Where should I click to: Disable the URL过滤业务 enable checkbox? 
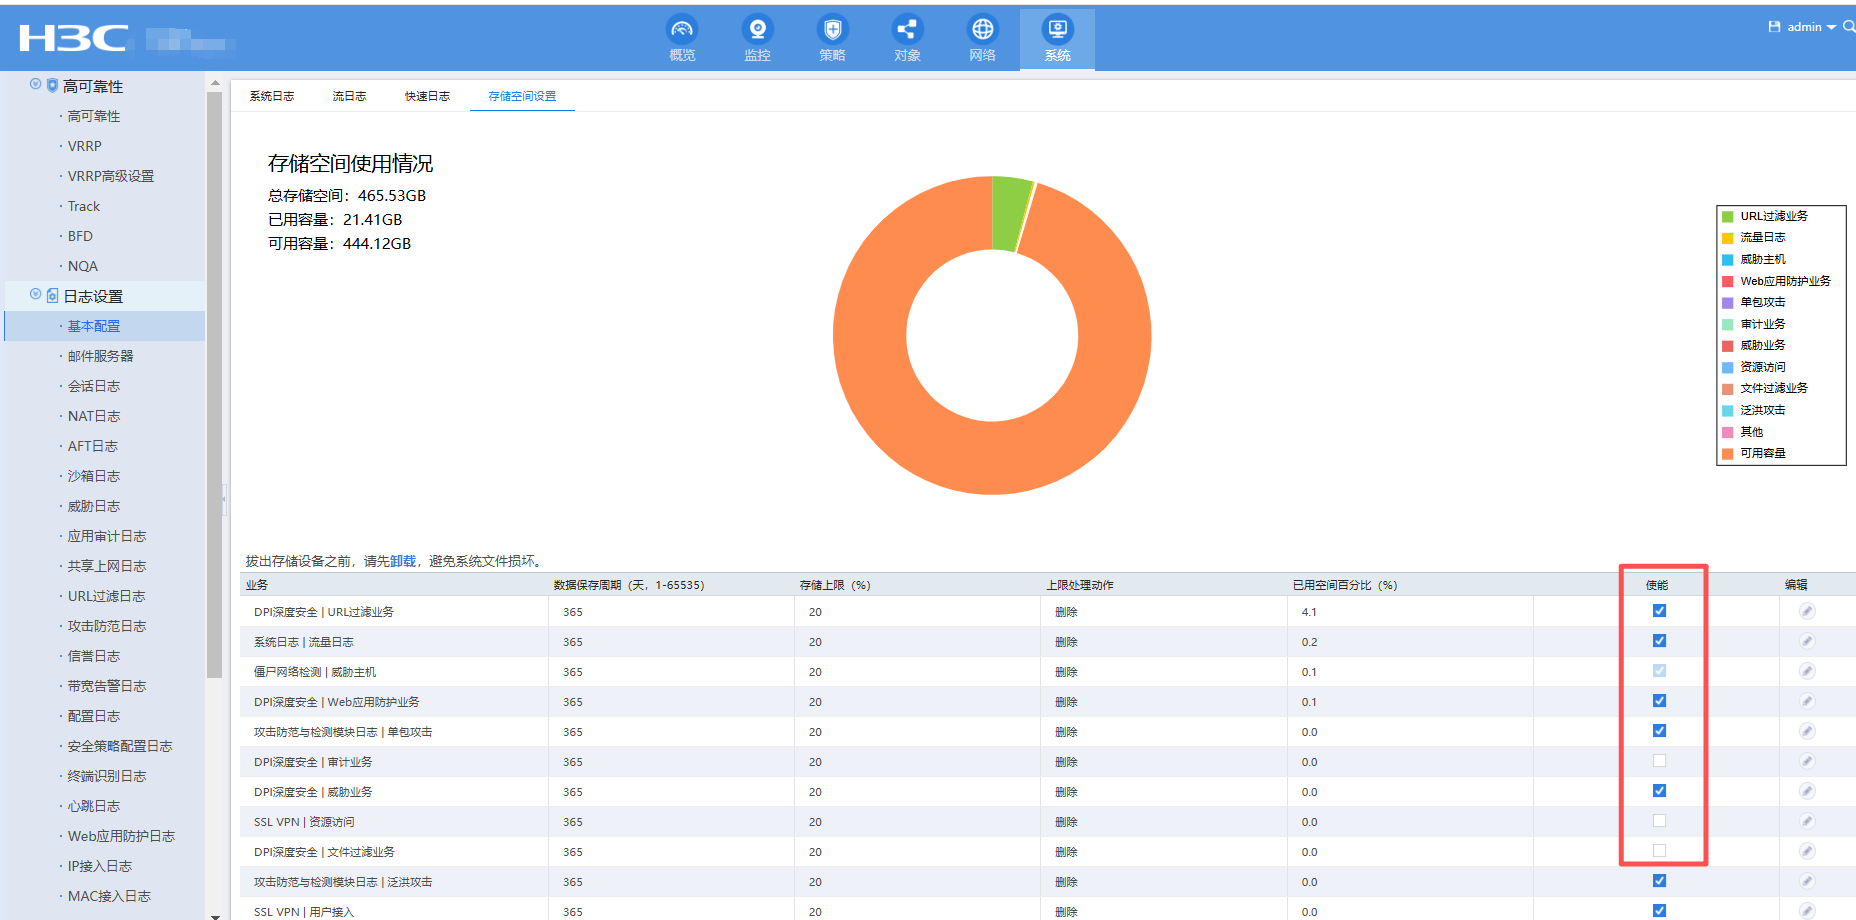pyautogui.click(x=1659, y=611)
